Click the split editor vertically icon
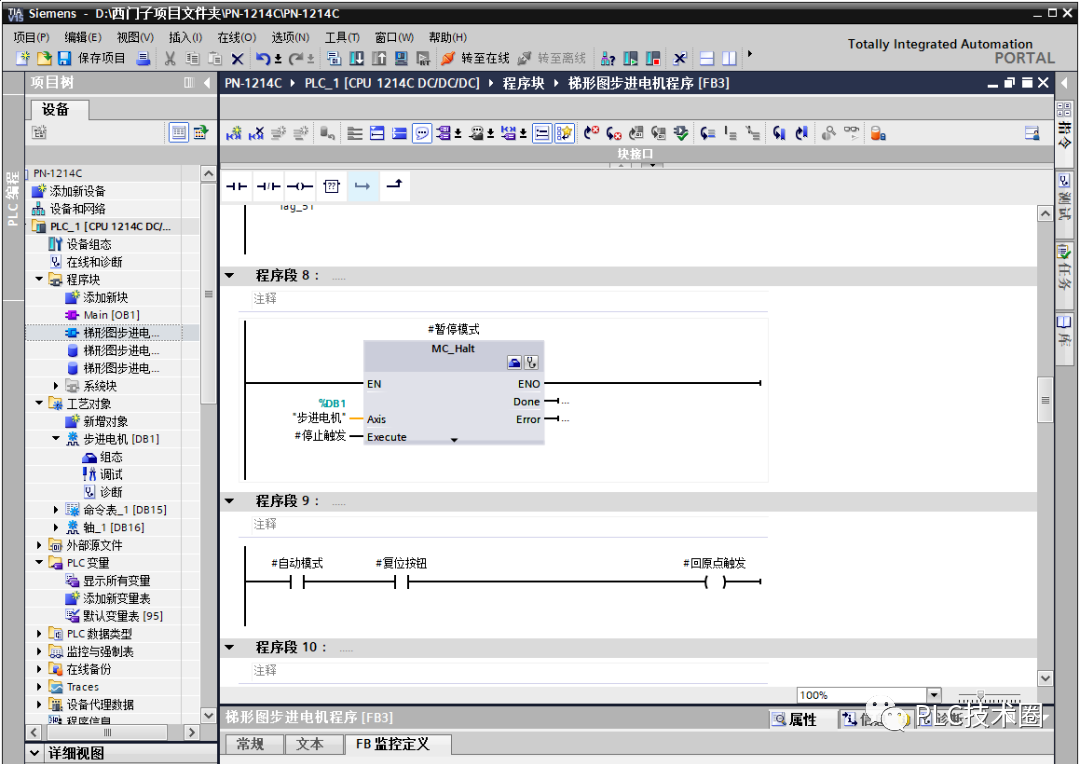1080x764 pixels. click(x=729, y=59)
